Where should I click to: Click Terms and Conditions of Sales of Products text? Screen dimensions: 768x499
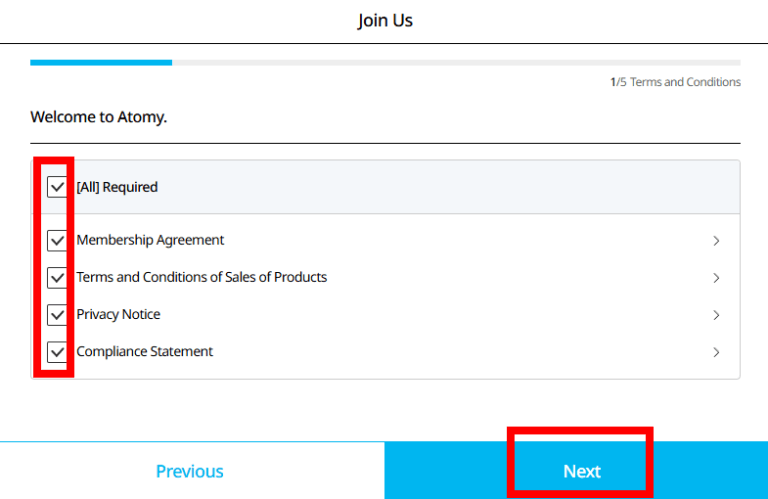pyautogui.click(x=201, y=277)
